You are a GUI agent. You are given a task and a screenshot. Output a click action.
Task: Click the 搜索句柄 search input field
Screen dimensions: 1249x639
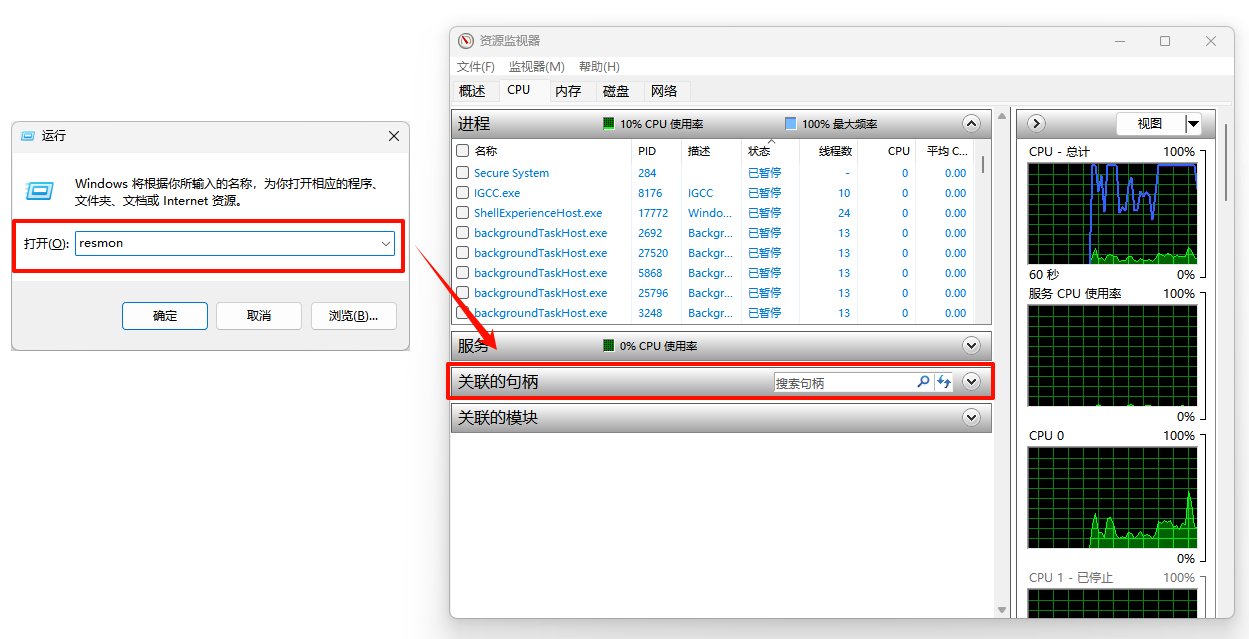843,383
